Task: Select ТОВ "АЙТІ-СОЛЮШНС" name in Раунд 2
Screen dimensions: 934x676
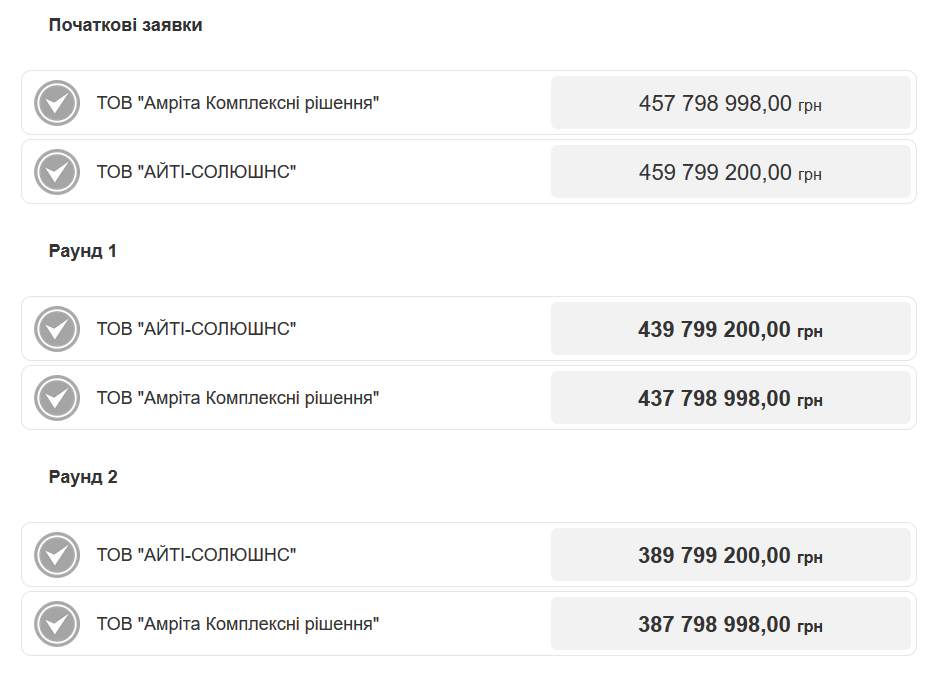Action: pyautogui.click(x=197, y=555)
